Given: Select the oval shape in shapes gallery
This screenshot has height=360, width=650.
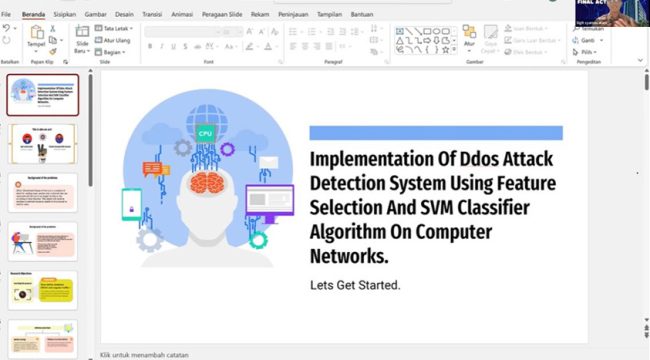Looking at the screenshot, I should (x=436, y=32).
